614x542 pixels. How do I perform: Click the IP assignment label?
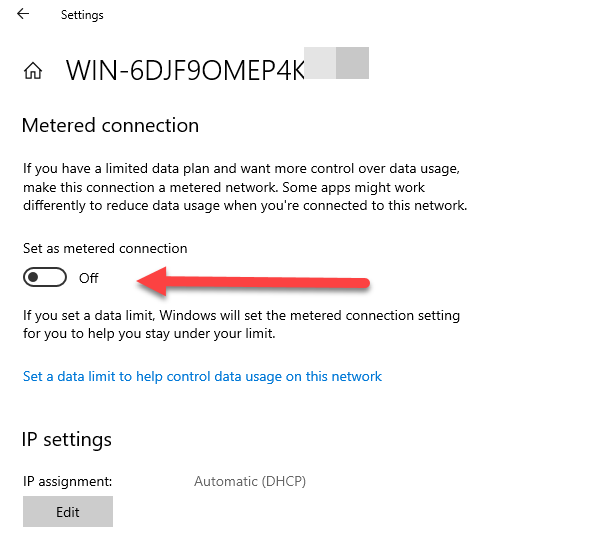click(68, 481)
